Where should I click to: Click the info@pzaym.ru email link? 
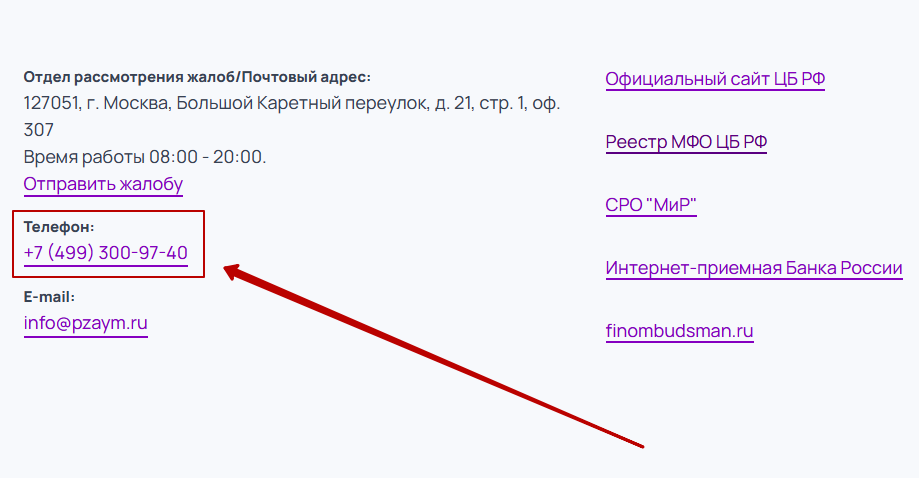pyautogui.click(x=86, y=323)
